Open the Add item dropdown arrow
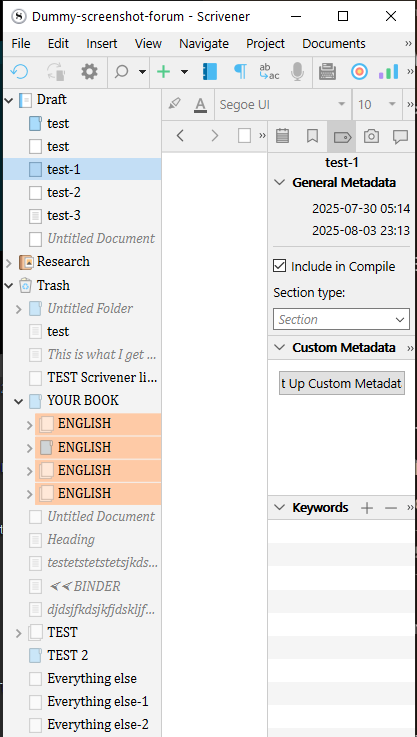Viewport: 417px width, 737px height. tap(184, 72)
